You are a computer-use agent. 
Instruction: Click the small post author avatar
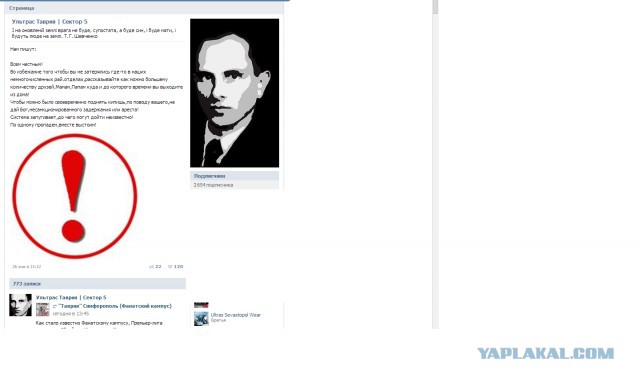(20, 305)
